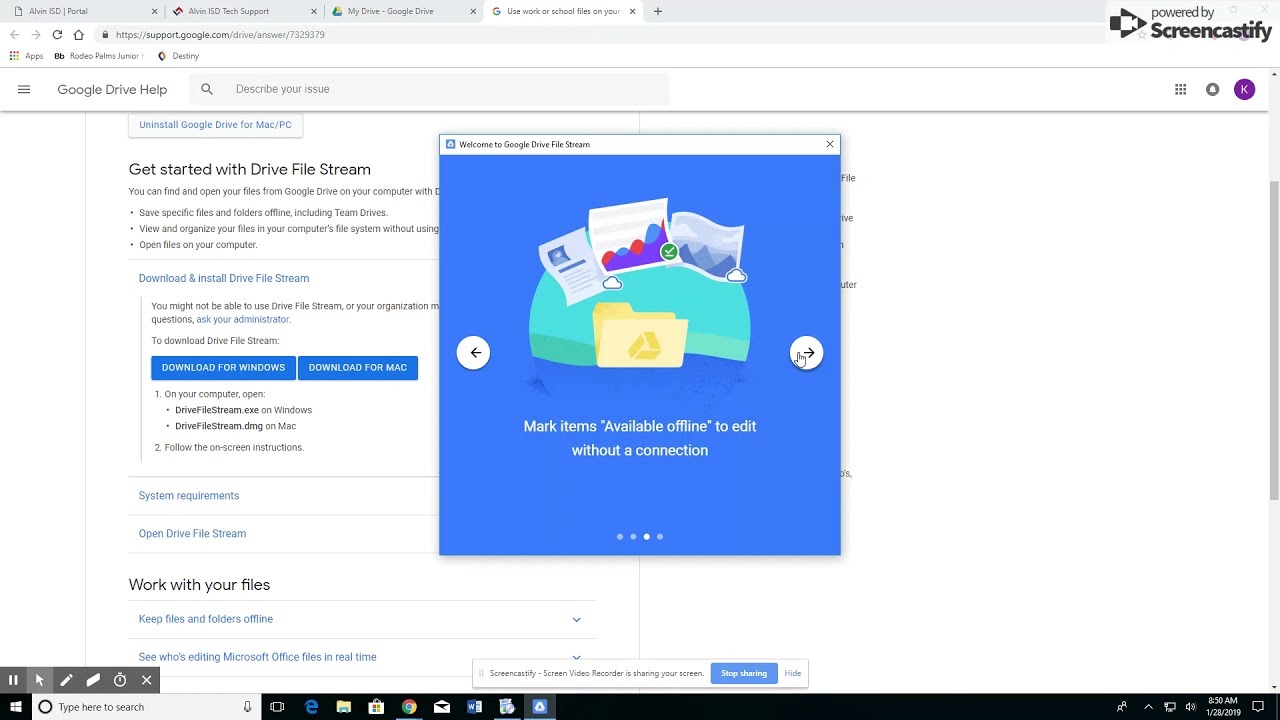The height and width of the screenshot is (720, 1280).
Task: Go to next slide in File Stream welcome
Action: 807,353
